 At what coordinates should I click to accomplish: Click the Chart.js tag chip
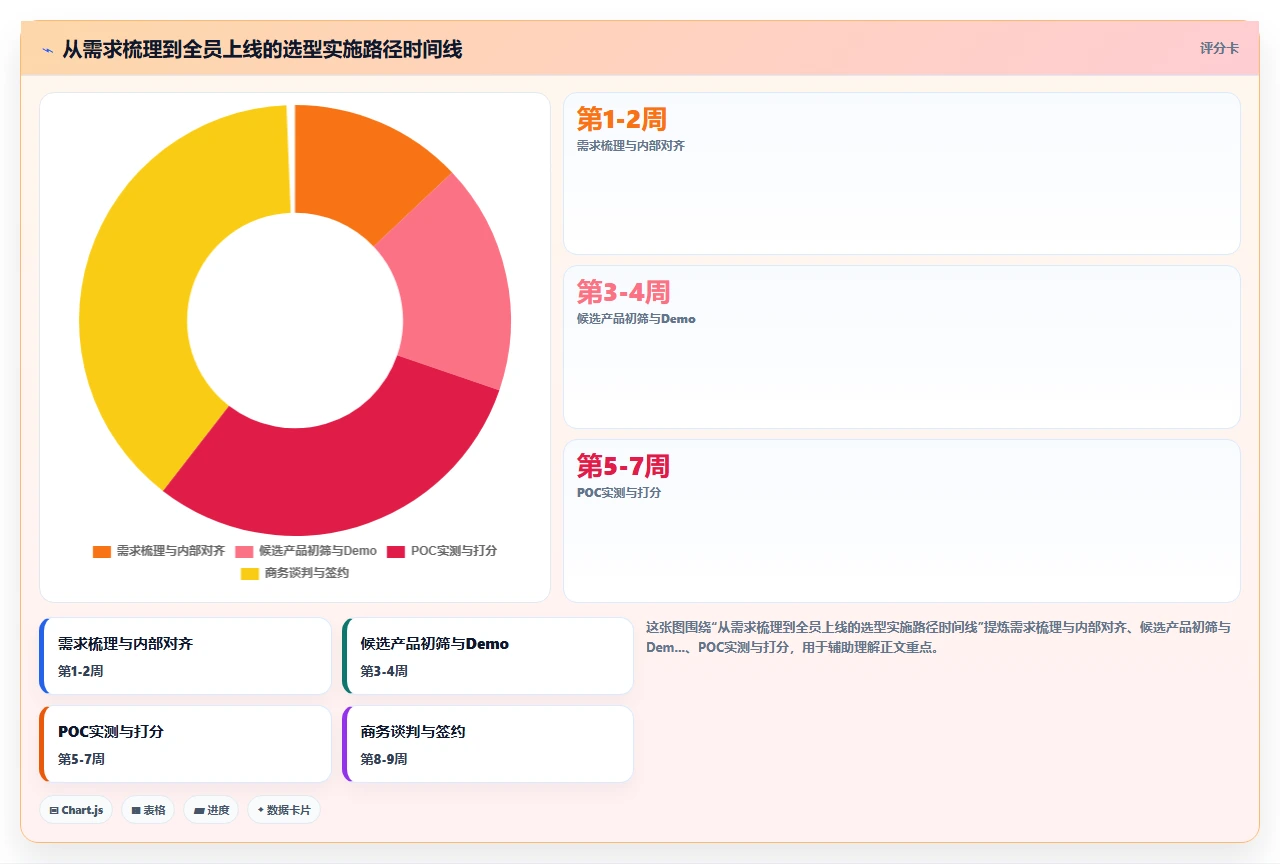point(76,810)
